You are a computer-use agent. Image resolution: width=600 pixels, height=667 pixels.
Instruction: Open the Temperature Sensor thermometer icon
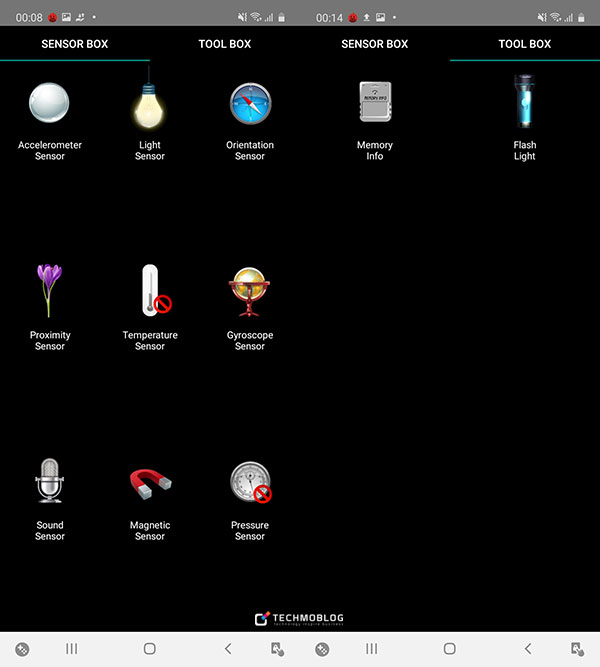pyautogui.click(x=150, y=291)
